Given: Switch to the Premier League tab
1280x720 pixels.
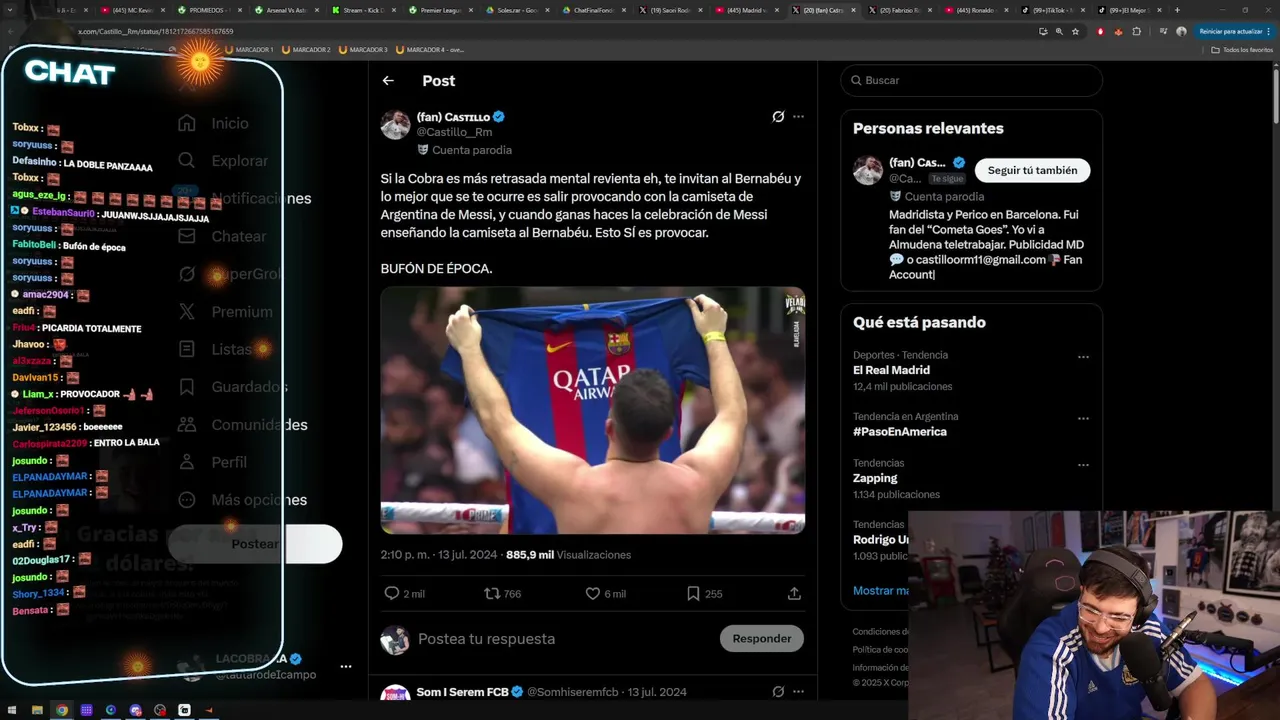Looking at the screenshot, I should (x=439, y=10).
